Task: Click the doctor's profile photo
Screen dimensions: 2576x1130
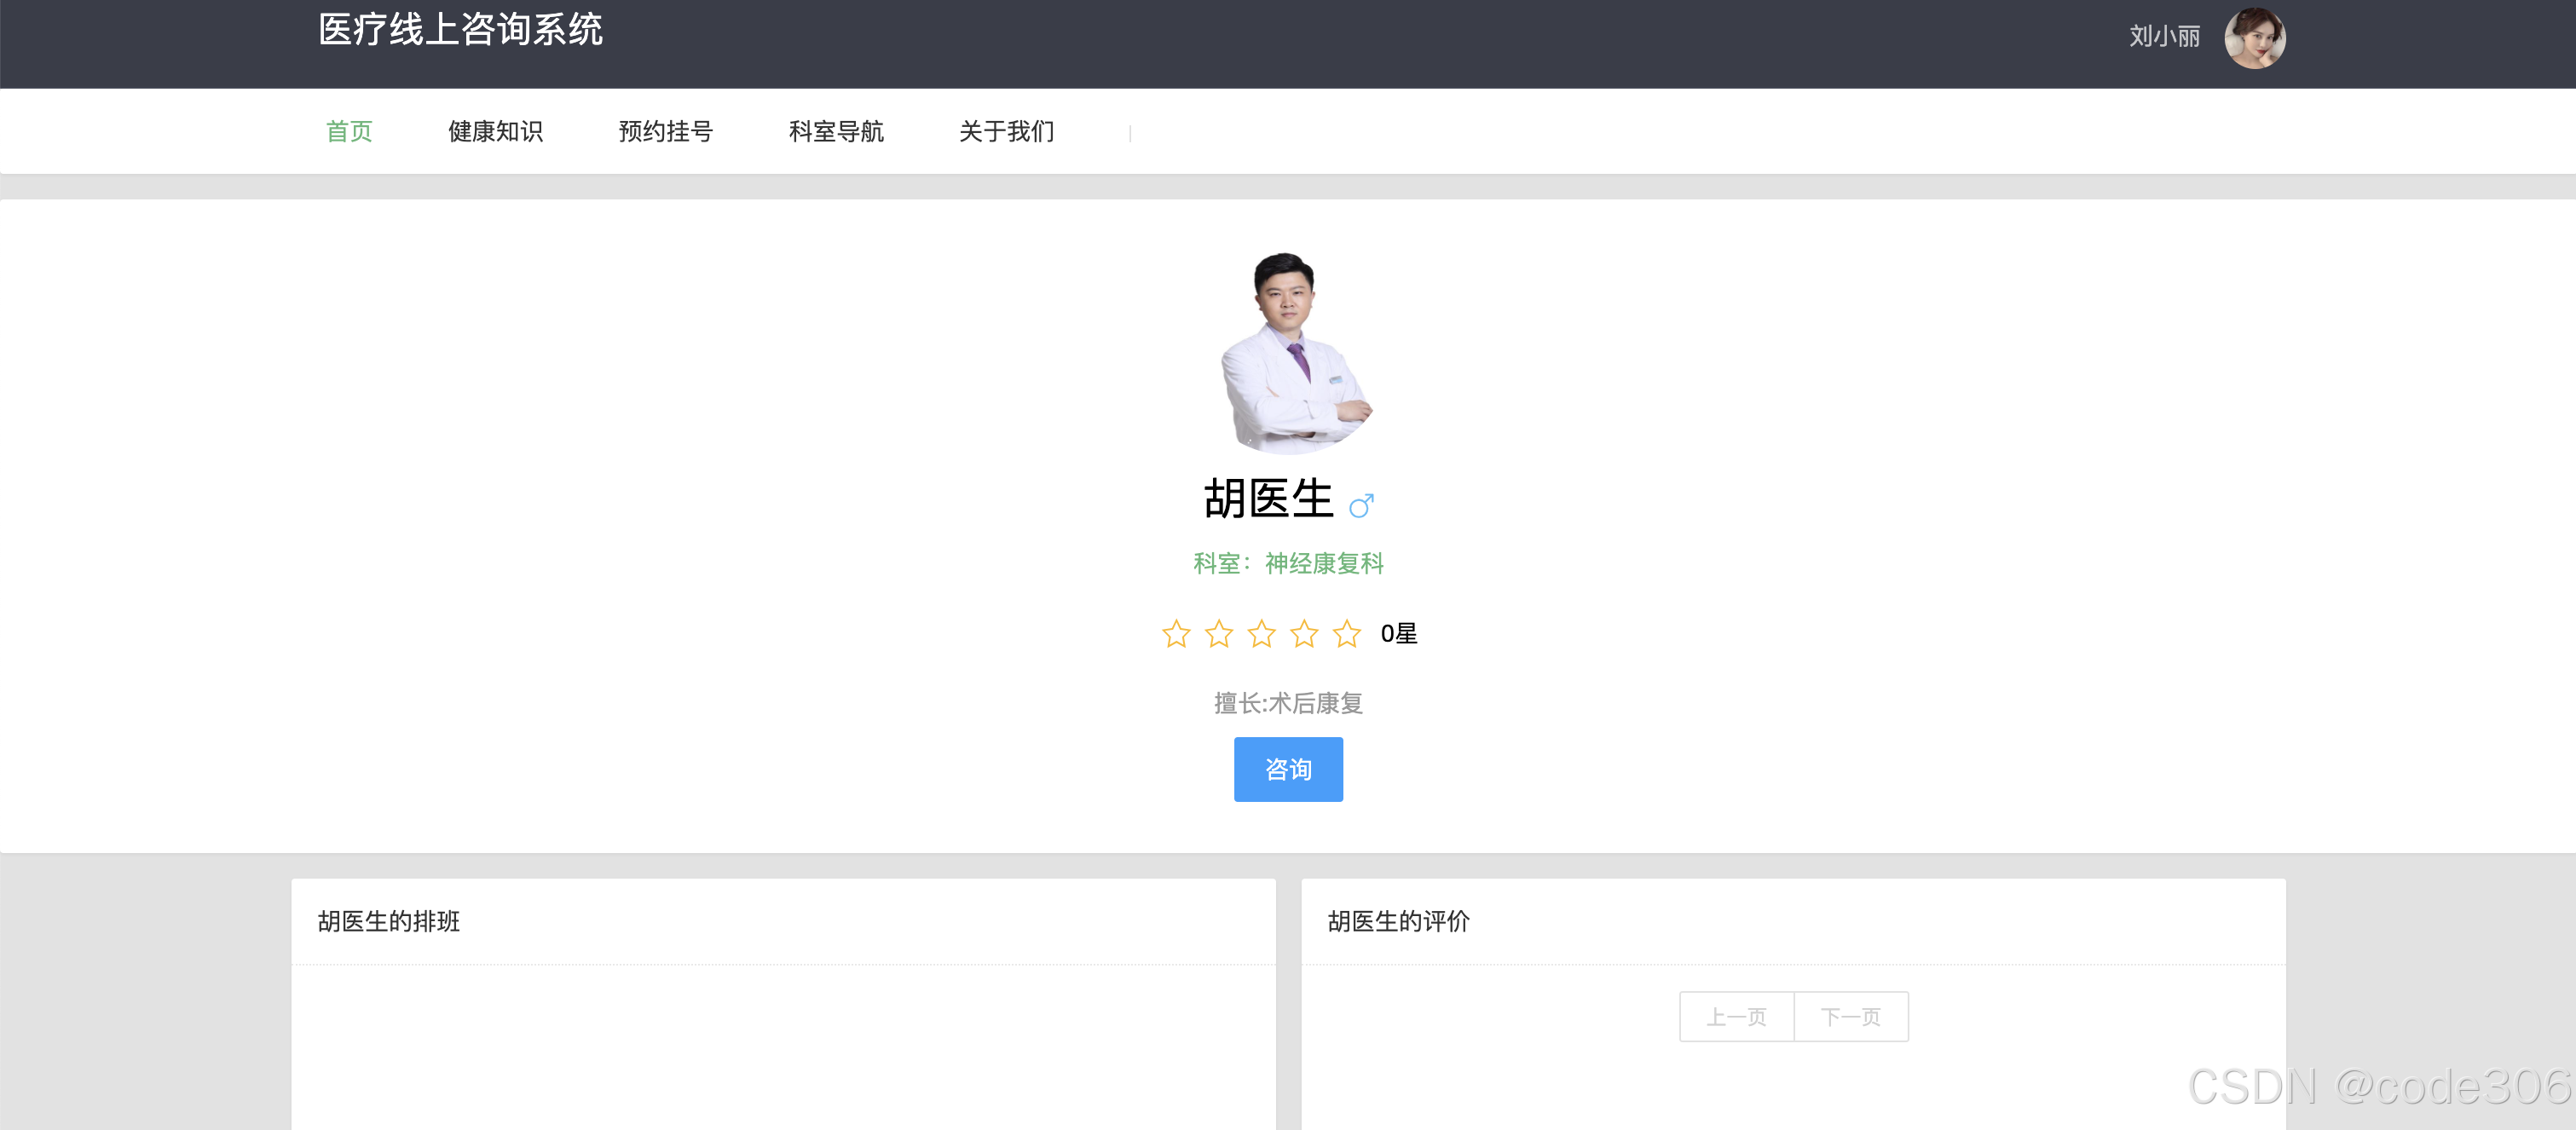Action: point(1288,352)
